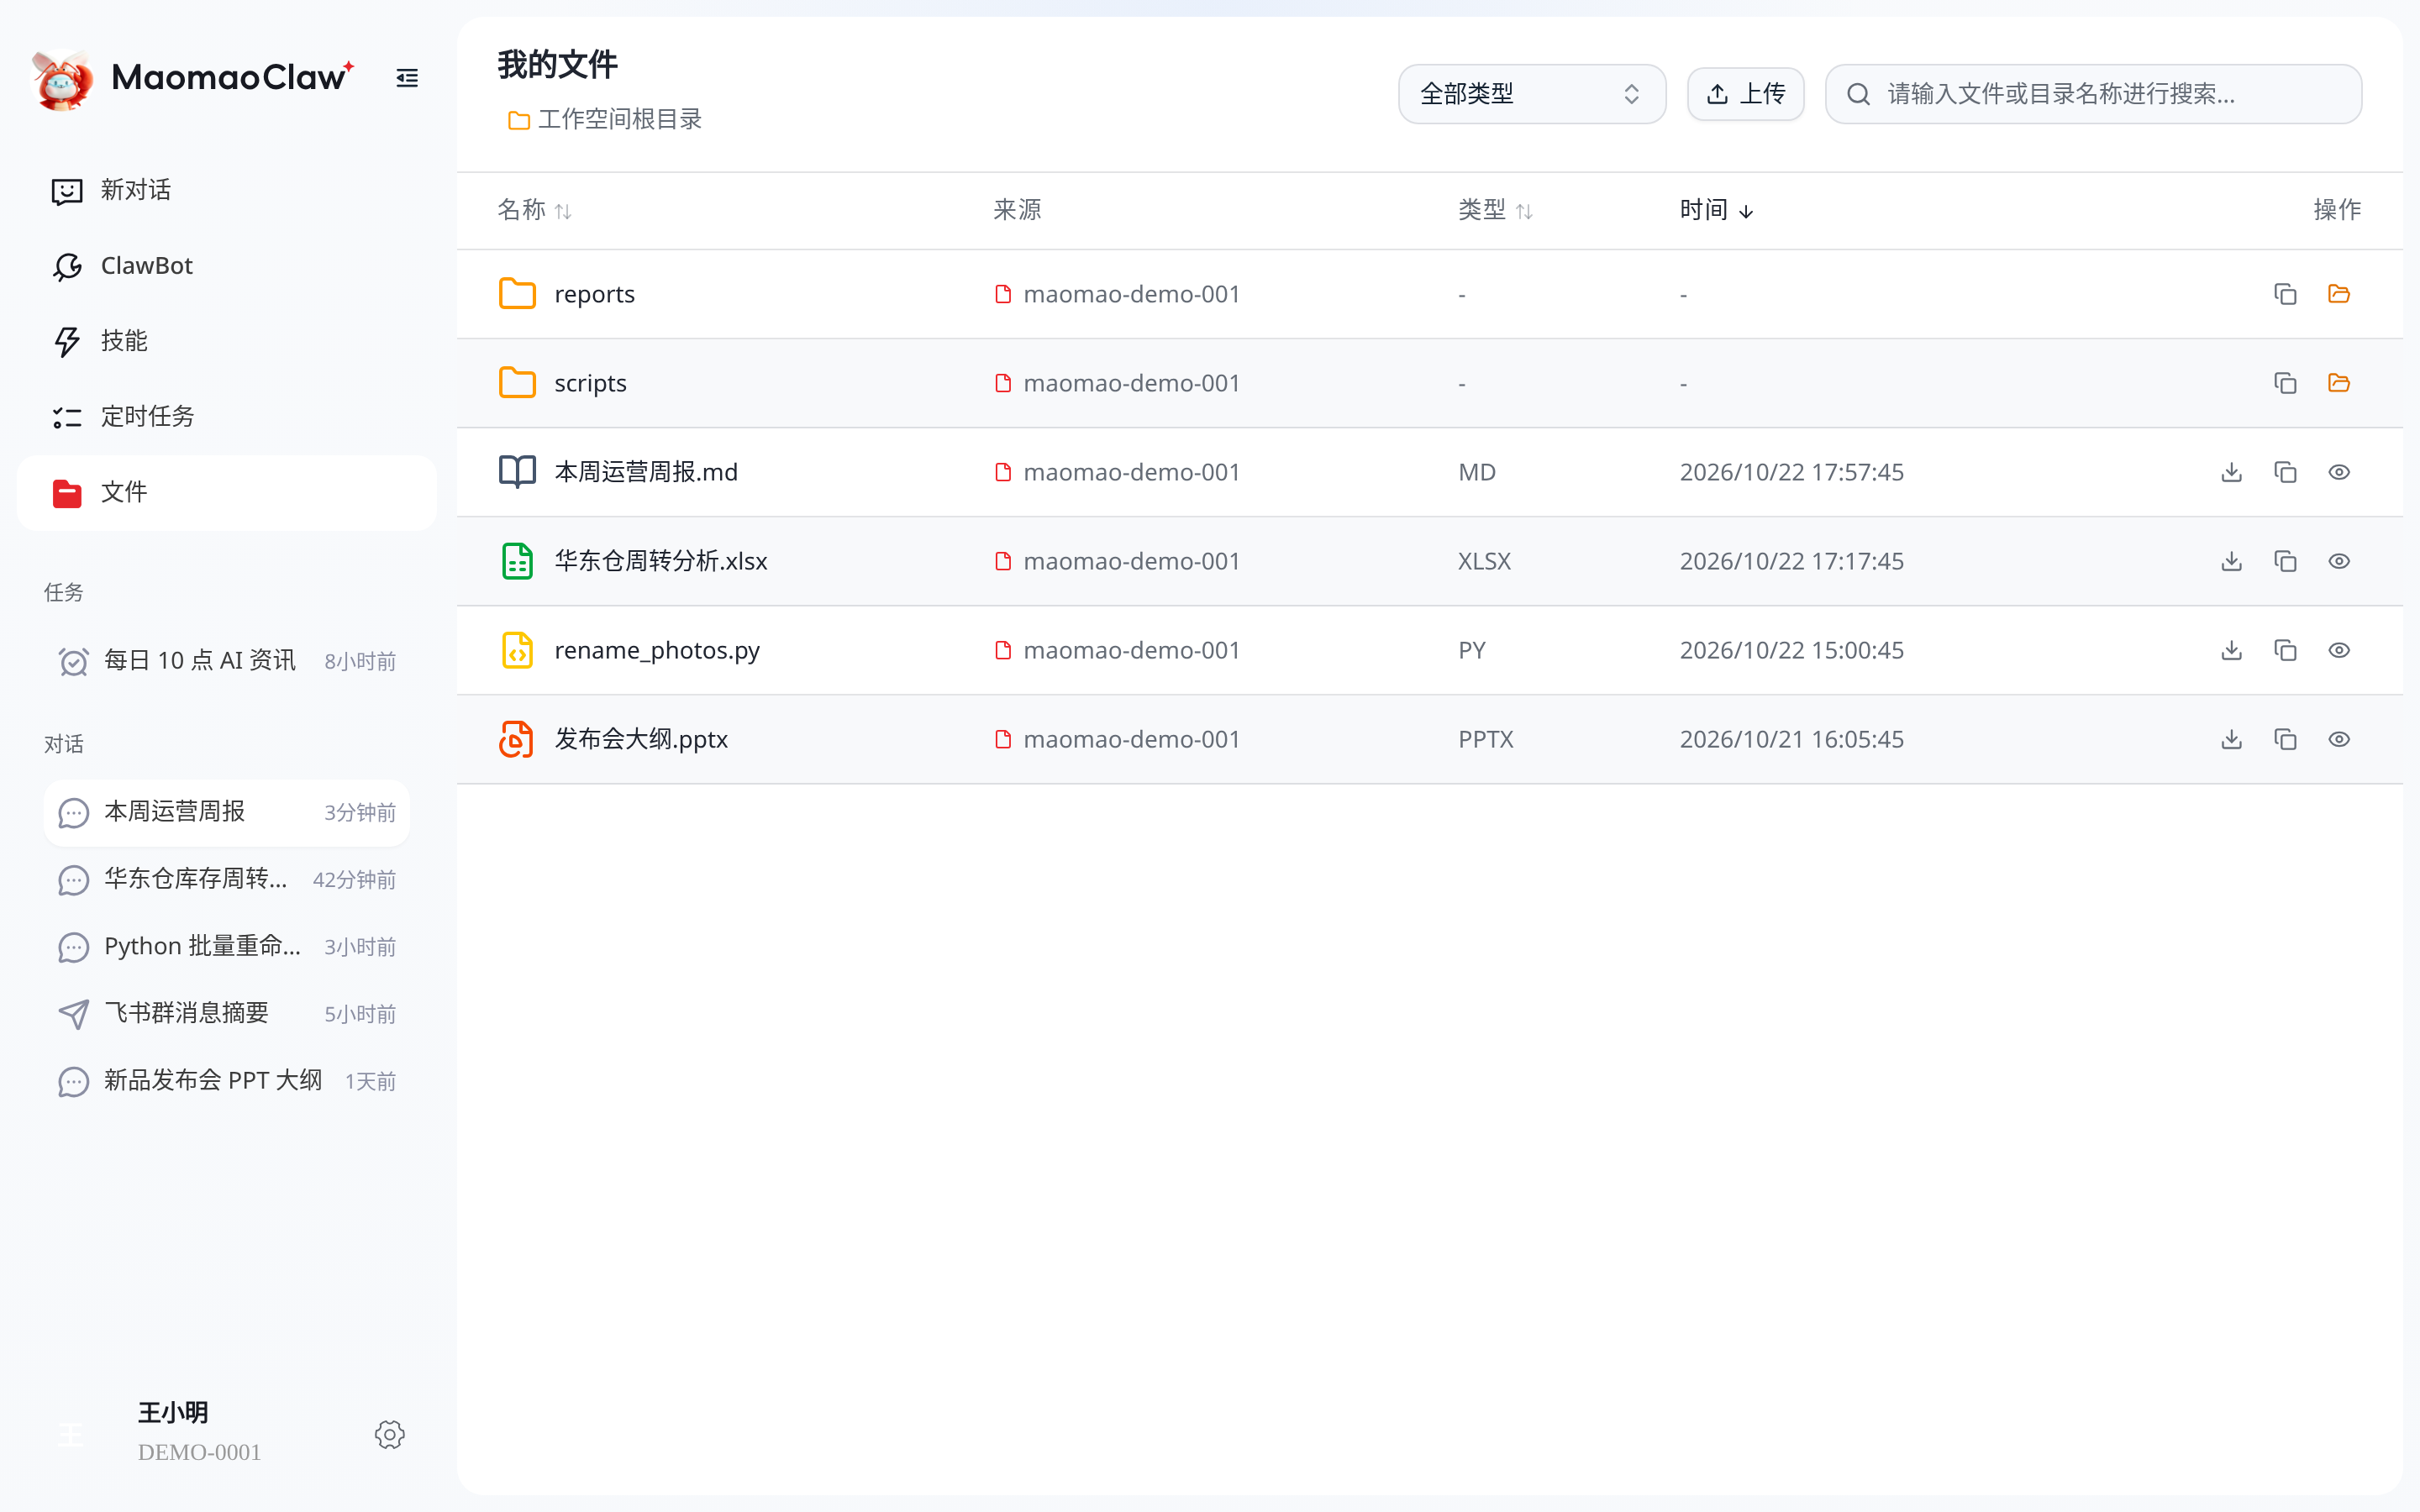Focus the file or directory search field
2420x1512 pixels.
point(2093,94)
